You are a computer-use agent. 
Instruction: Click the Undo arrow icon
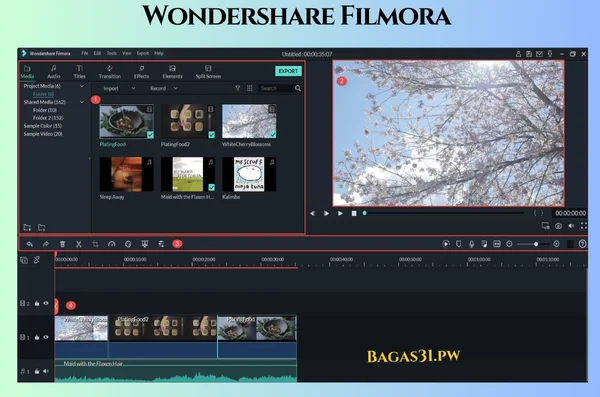click(29, 244)
